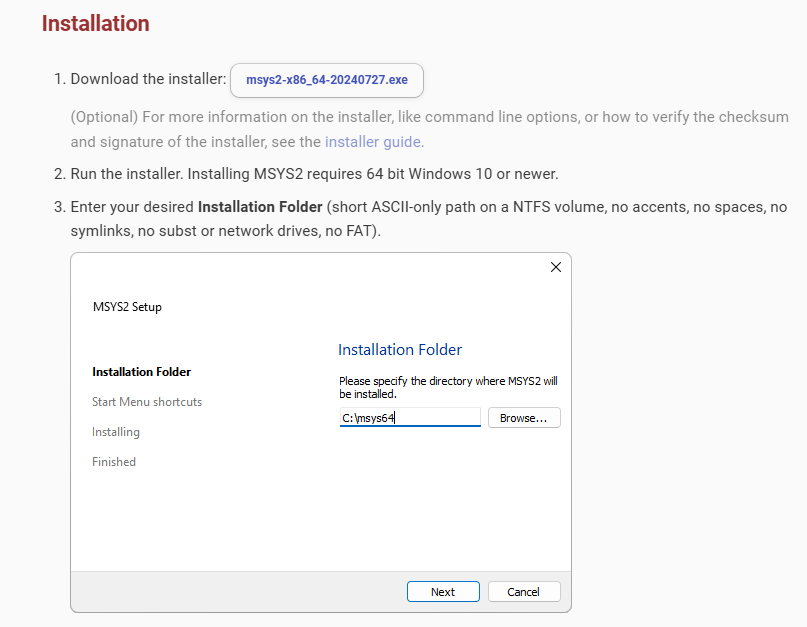
Task: Click the 'Download the installer:' step label
Action: click(x=148, y=79)
